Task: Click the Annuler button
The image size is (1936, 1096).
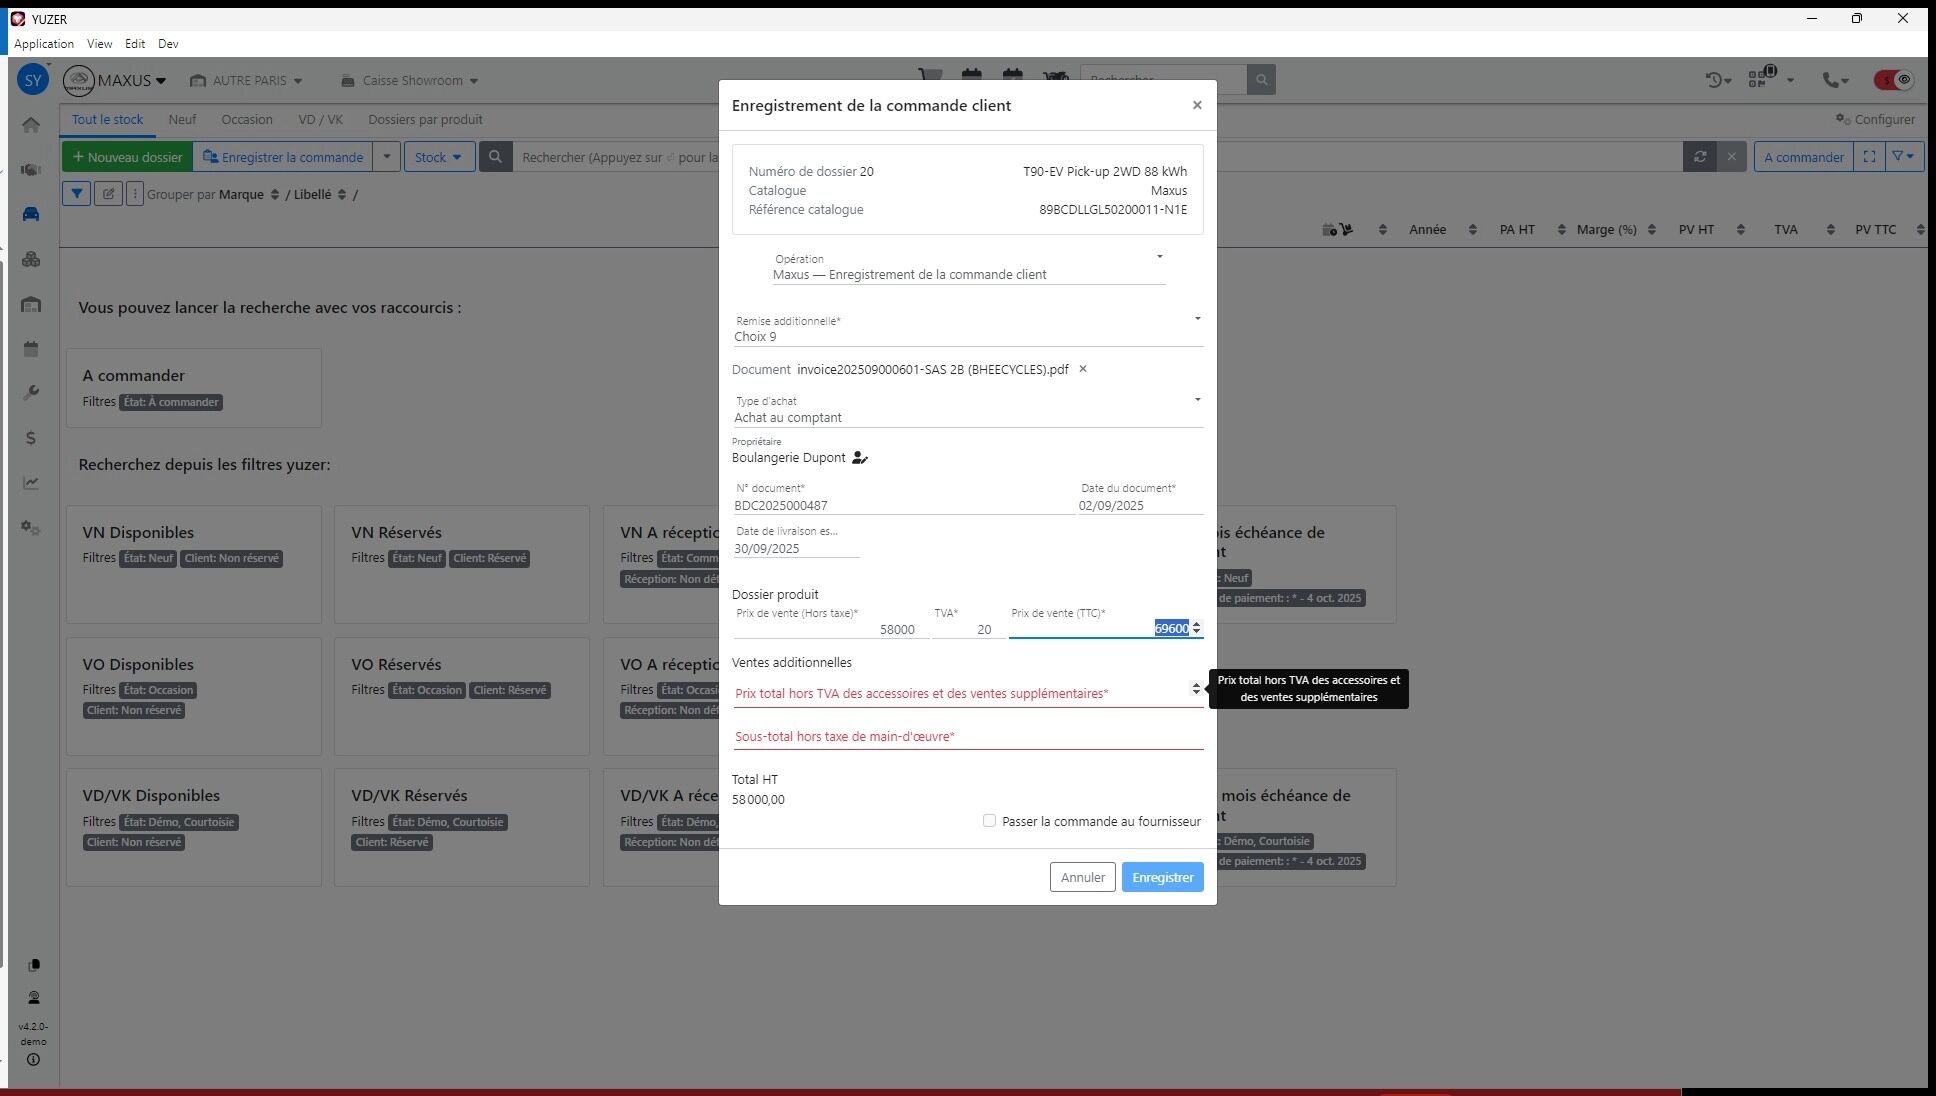Action: [x=1082, y=877]
